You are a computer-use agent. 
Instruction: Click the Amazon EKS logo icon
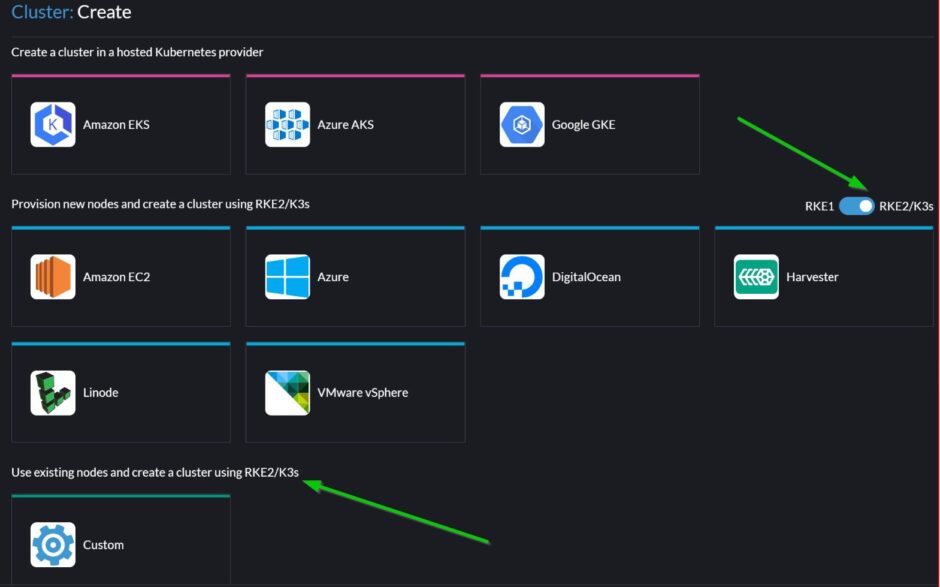[53, 125]
